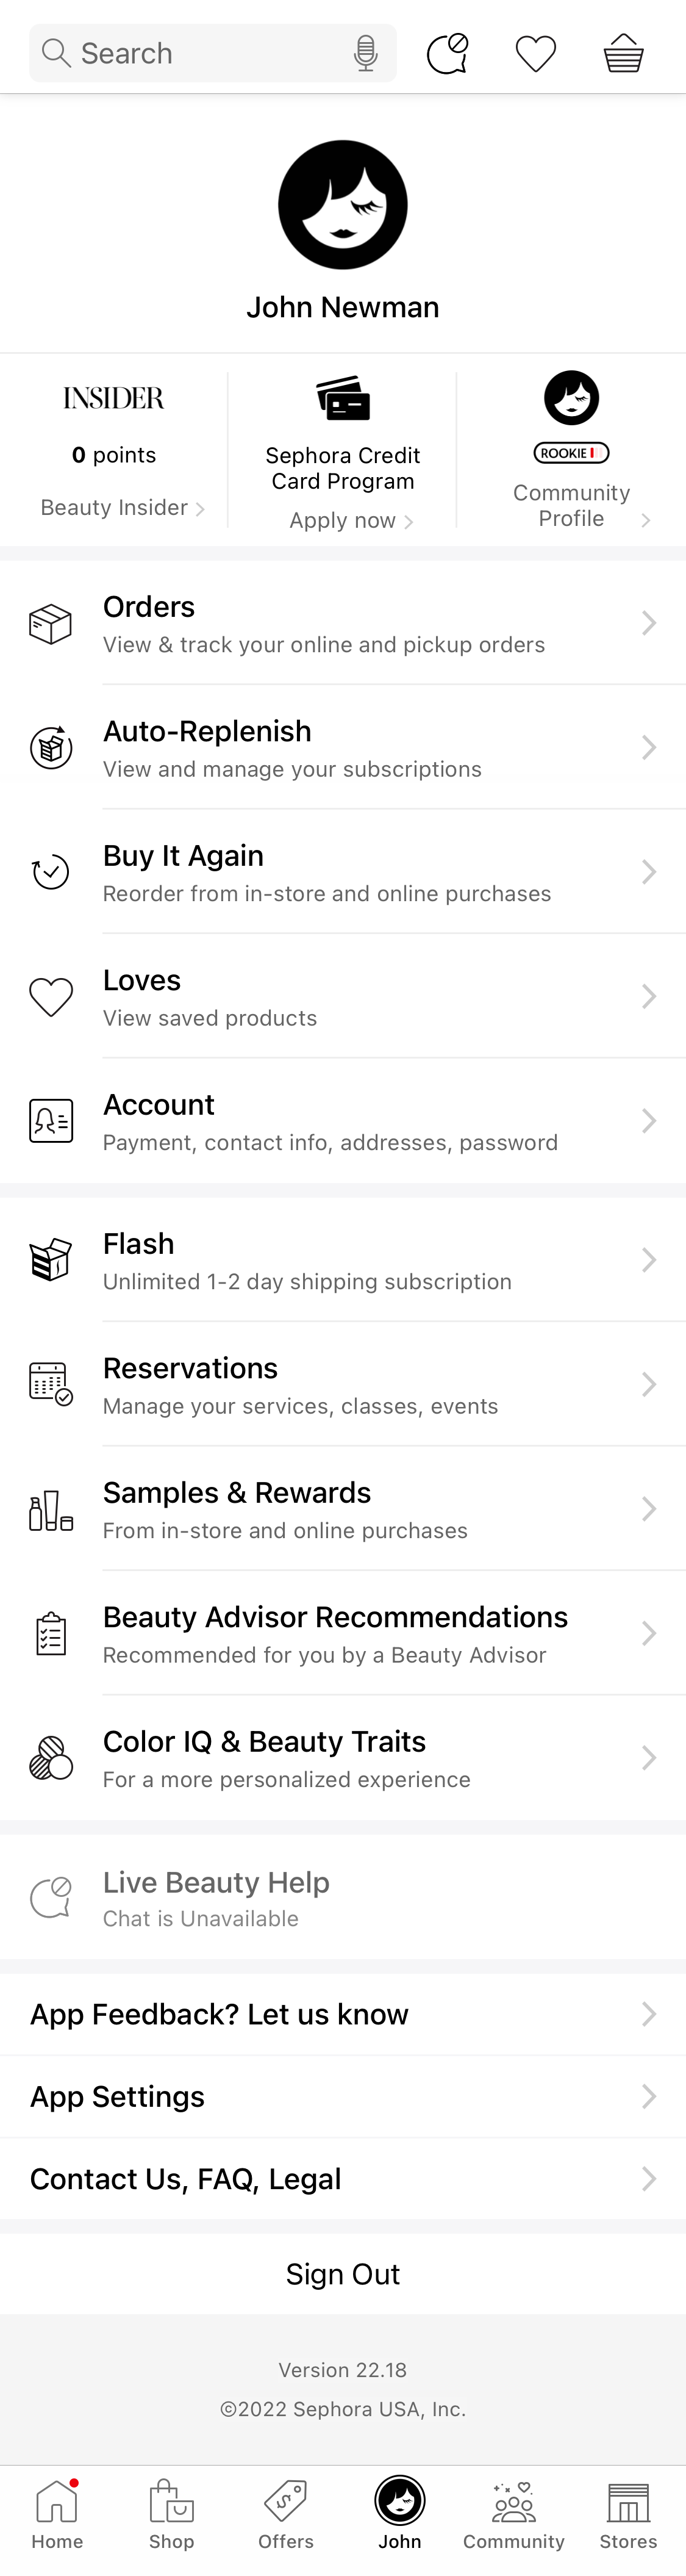The width and height of the screenshot is (686, 2576).
Task: View your Community Profile with ROOKIE badge
Action: [x=571, y=450]
